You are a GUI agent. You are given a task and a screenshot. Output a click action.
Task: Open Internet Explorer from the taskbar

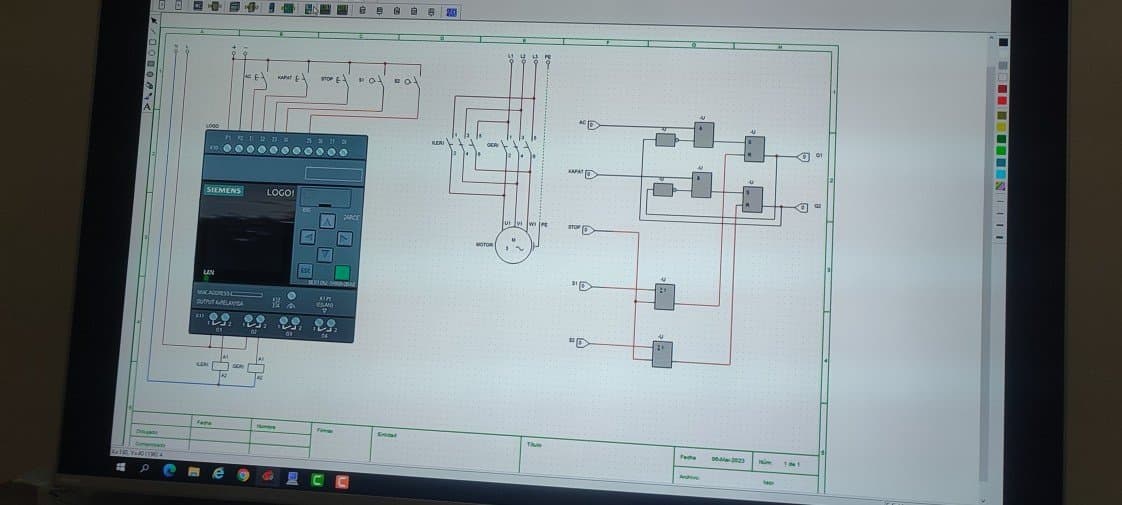(218, 474)
